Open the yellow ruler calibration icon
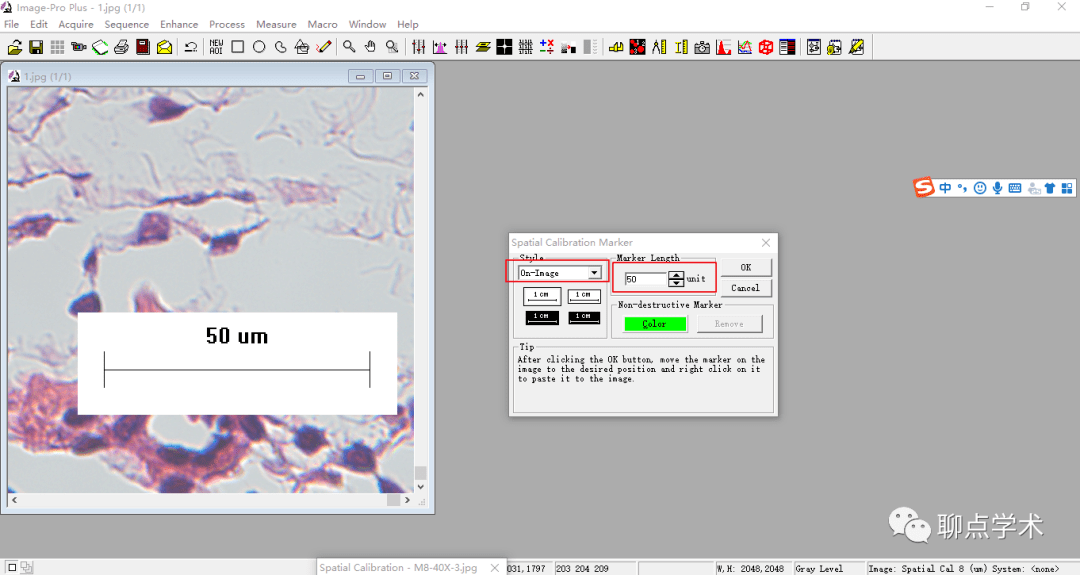 pos(681,47)
